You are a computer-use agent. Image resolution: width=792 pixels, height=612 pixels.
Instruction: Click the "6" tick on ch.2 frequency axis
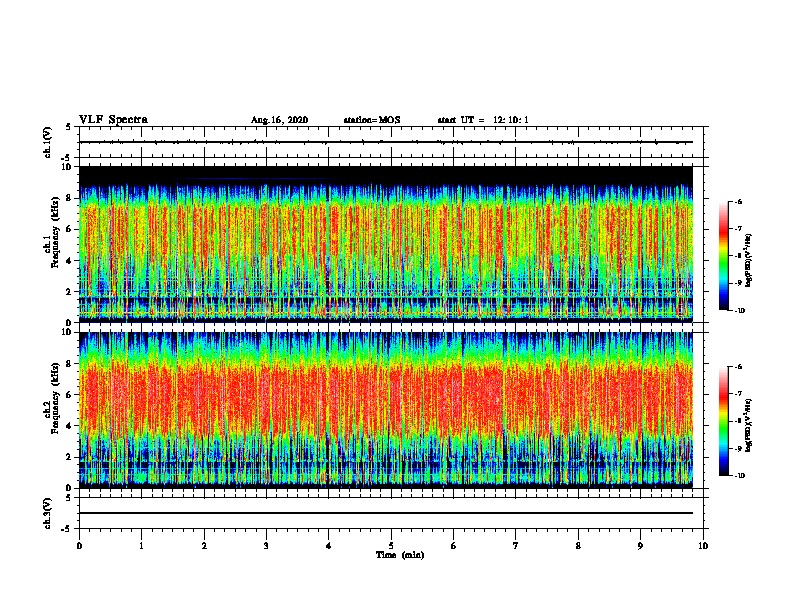(69, 395)
